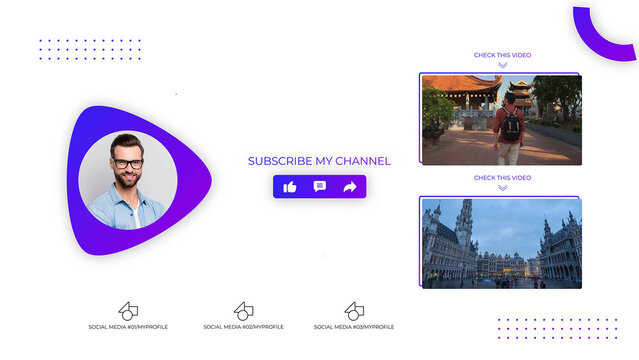The image size is (639, 360).
Task: Click the thumbs-up like icon
Action: (x=290, y=187)
